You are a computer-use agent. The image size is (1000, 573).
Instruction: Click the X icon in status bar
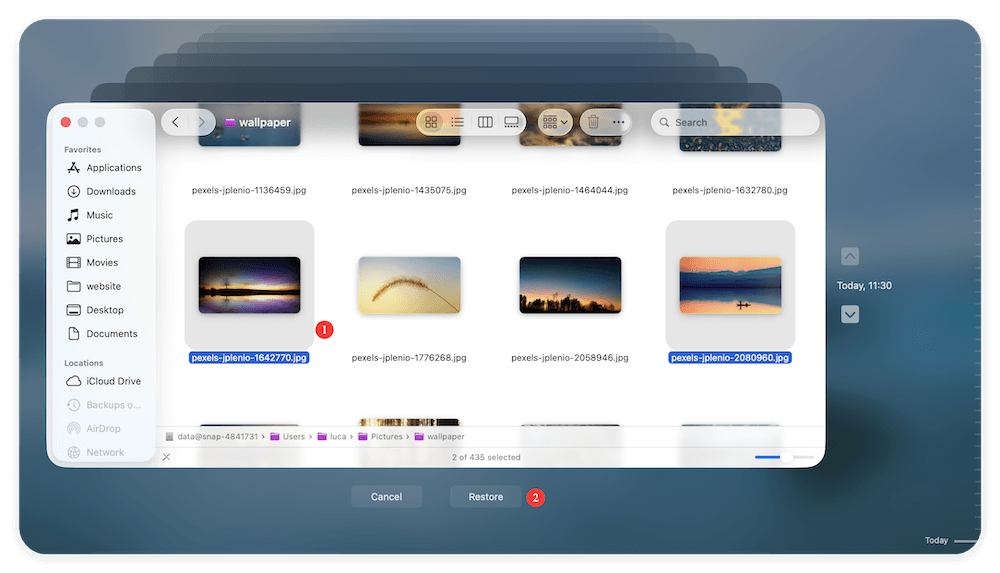166,457
